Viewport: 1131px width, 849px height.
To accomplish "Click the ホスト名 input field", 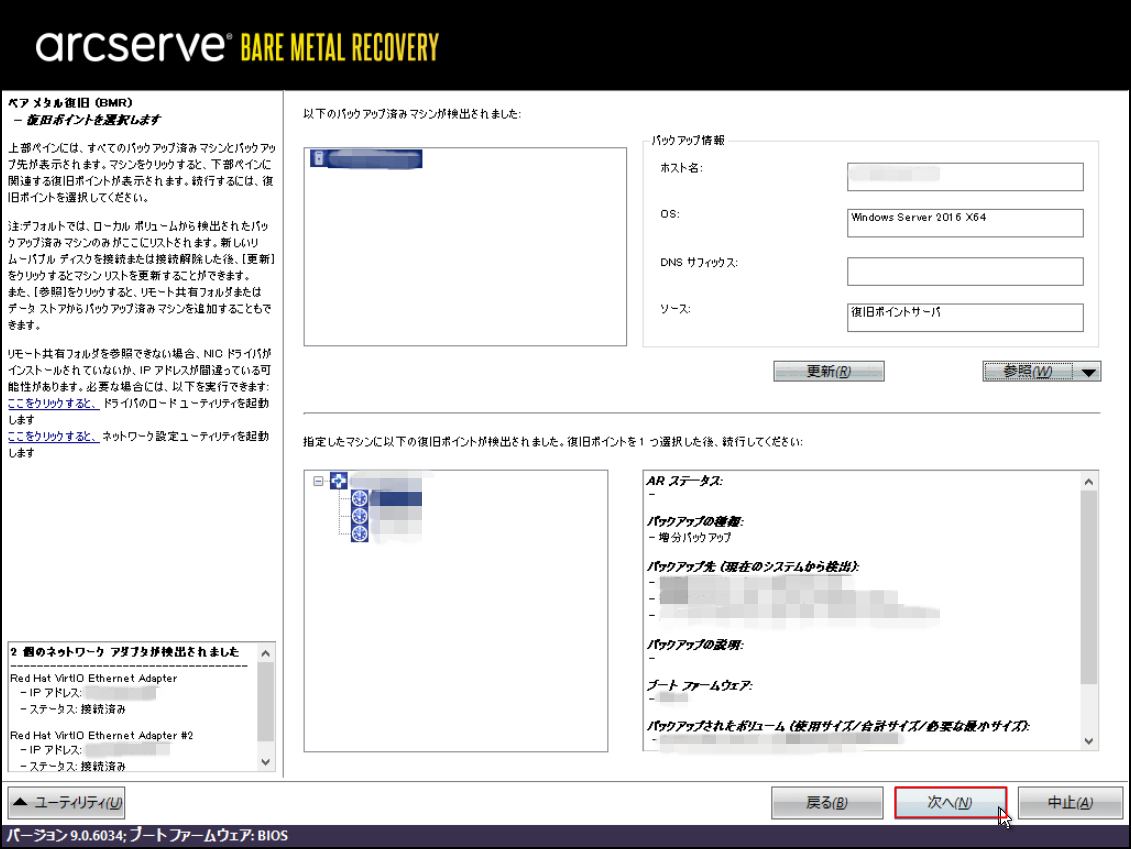I will click(965, 176).
